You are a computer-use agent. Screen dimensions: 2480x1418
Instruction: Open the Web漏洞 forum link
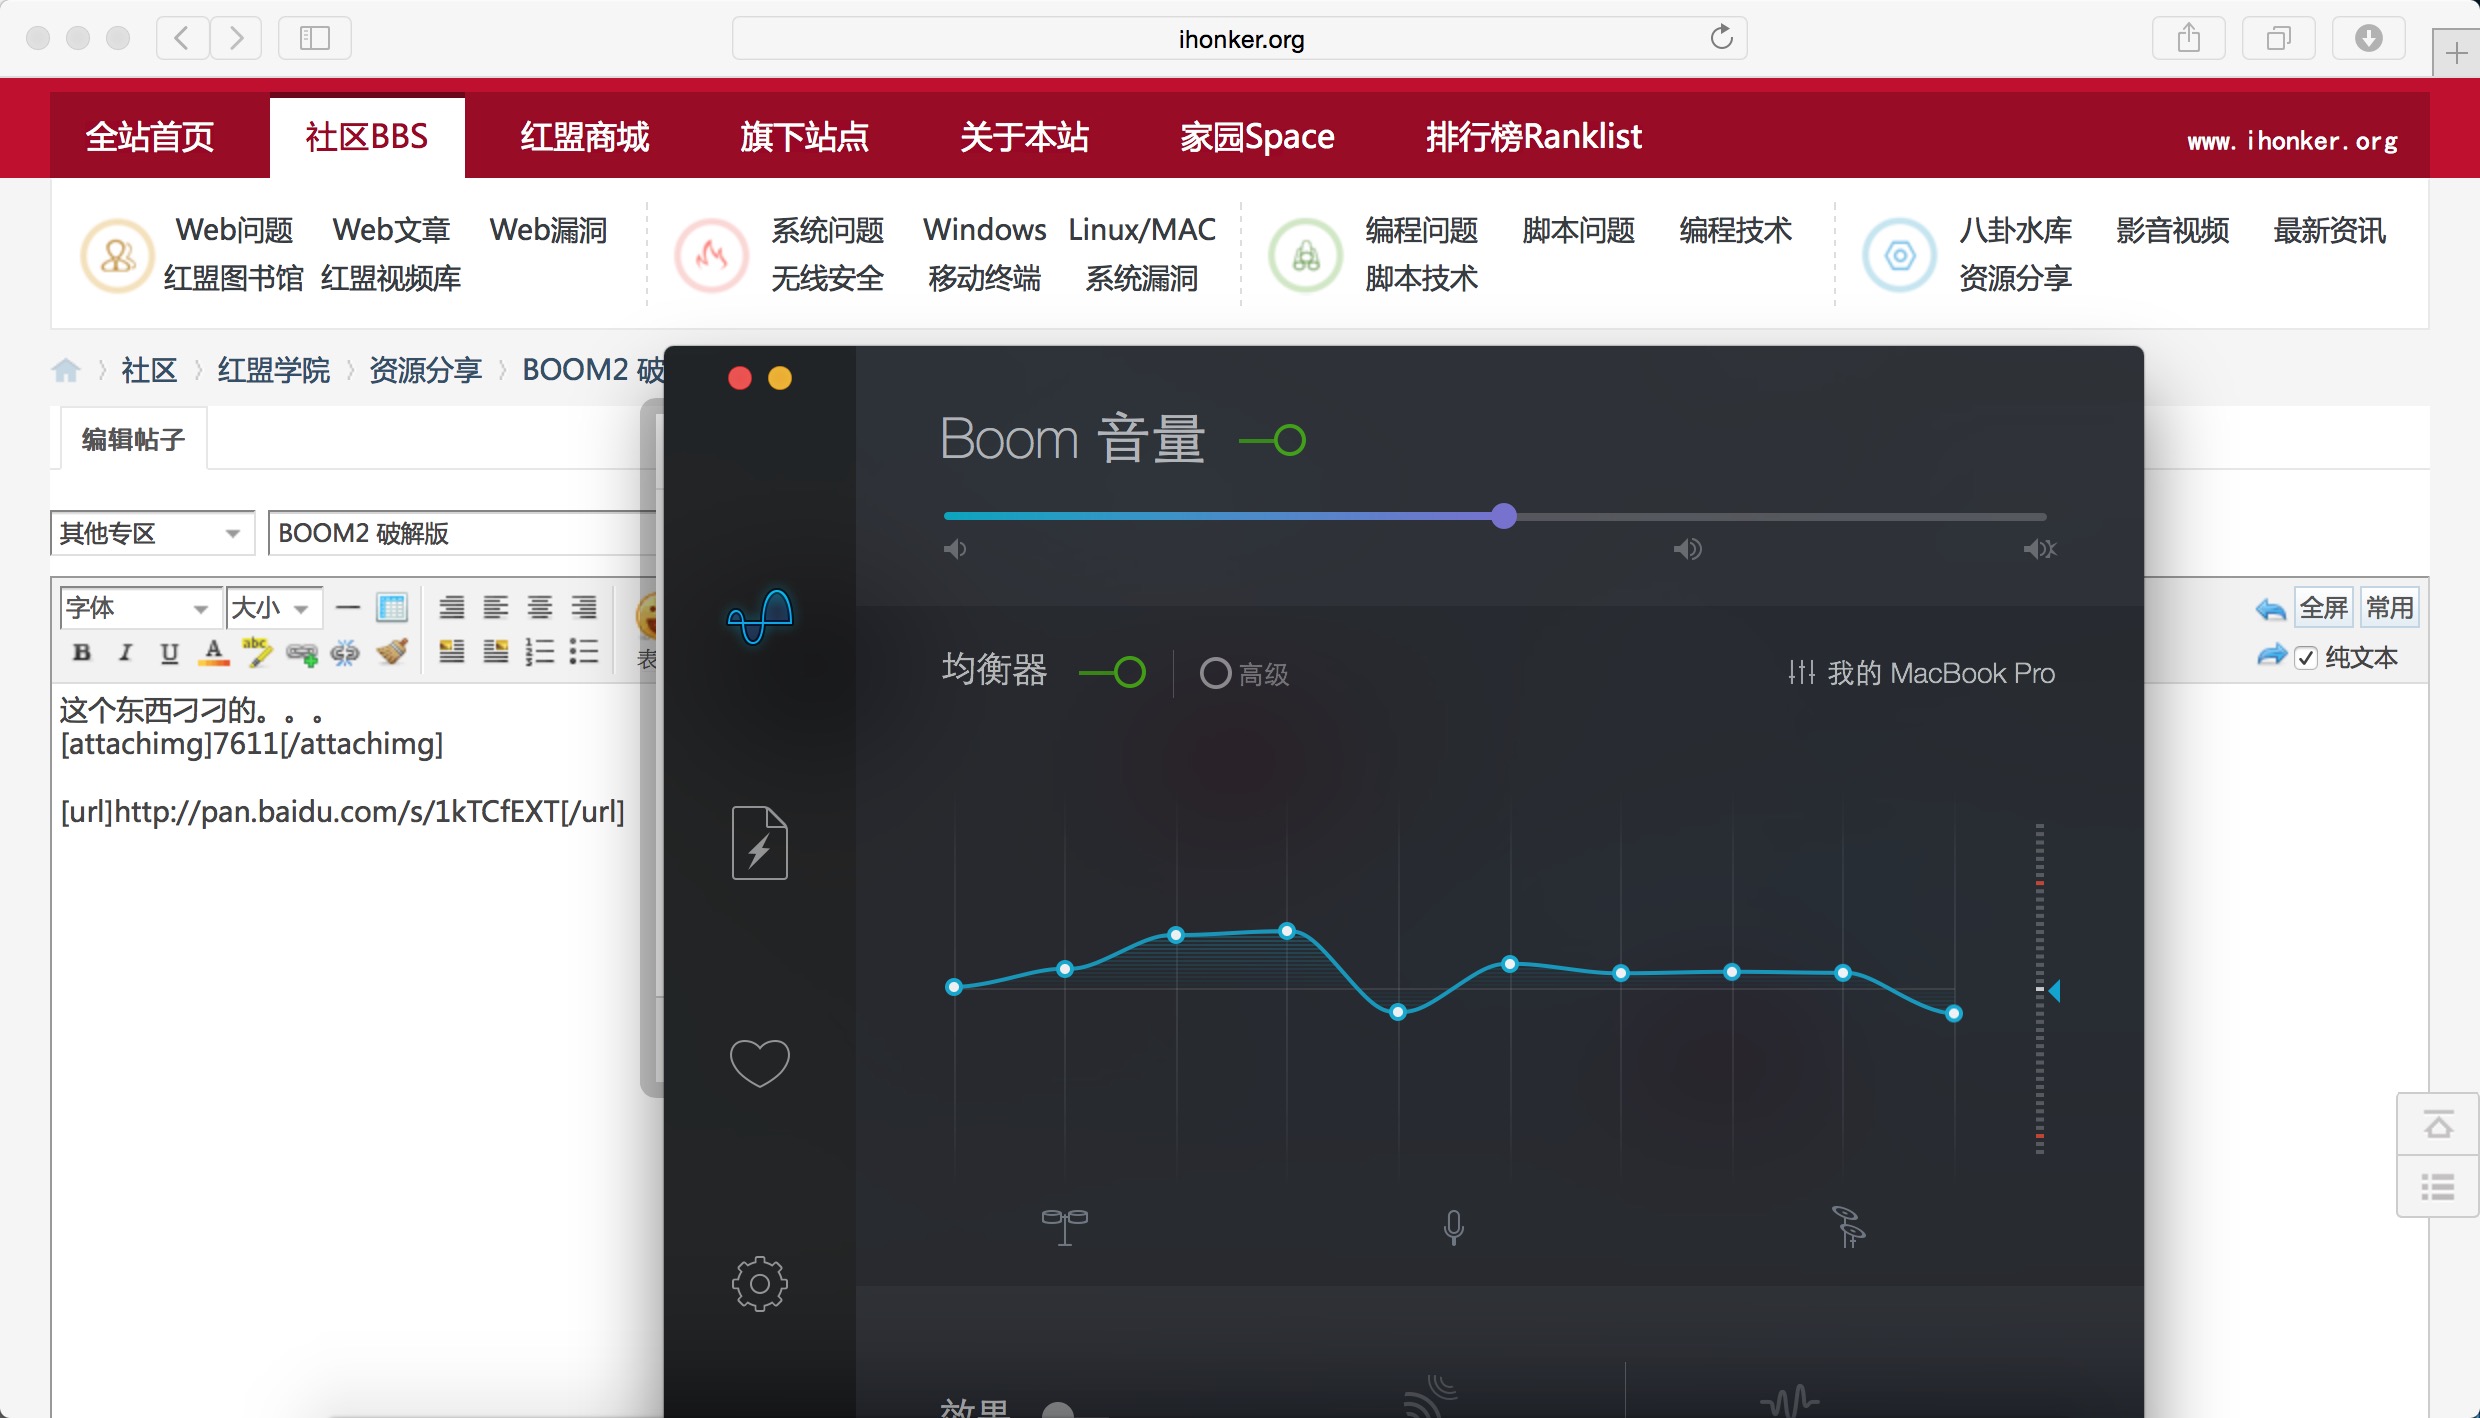point(548,230)
